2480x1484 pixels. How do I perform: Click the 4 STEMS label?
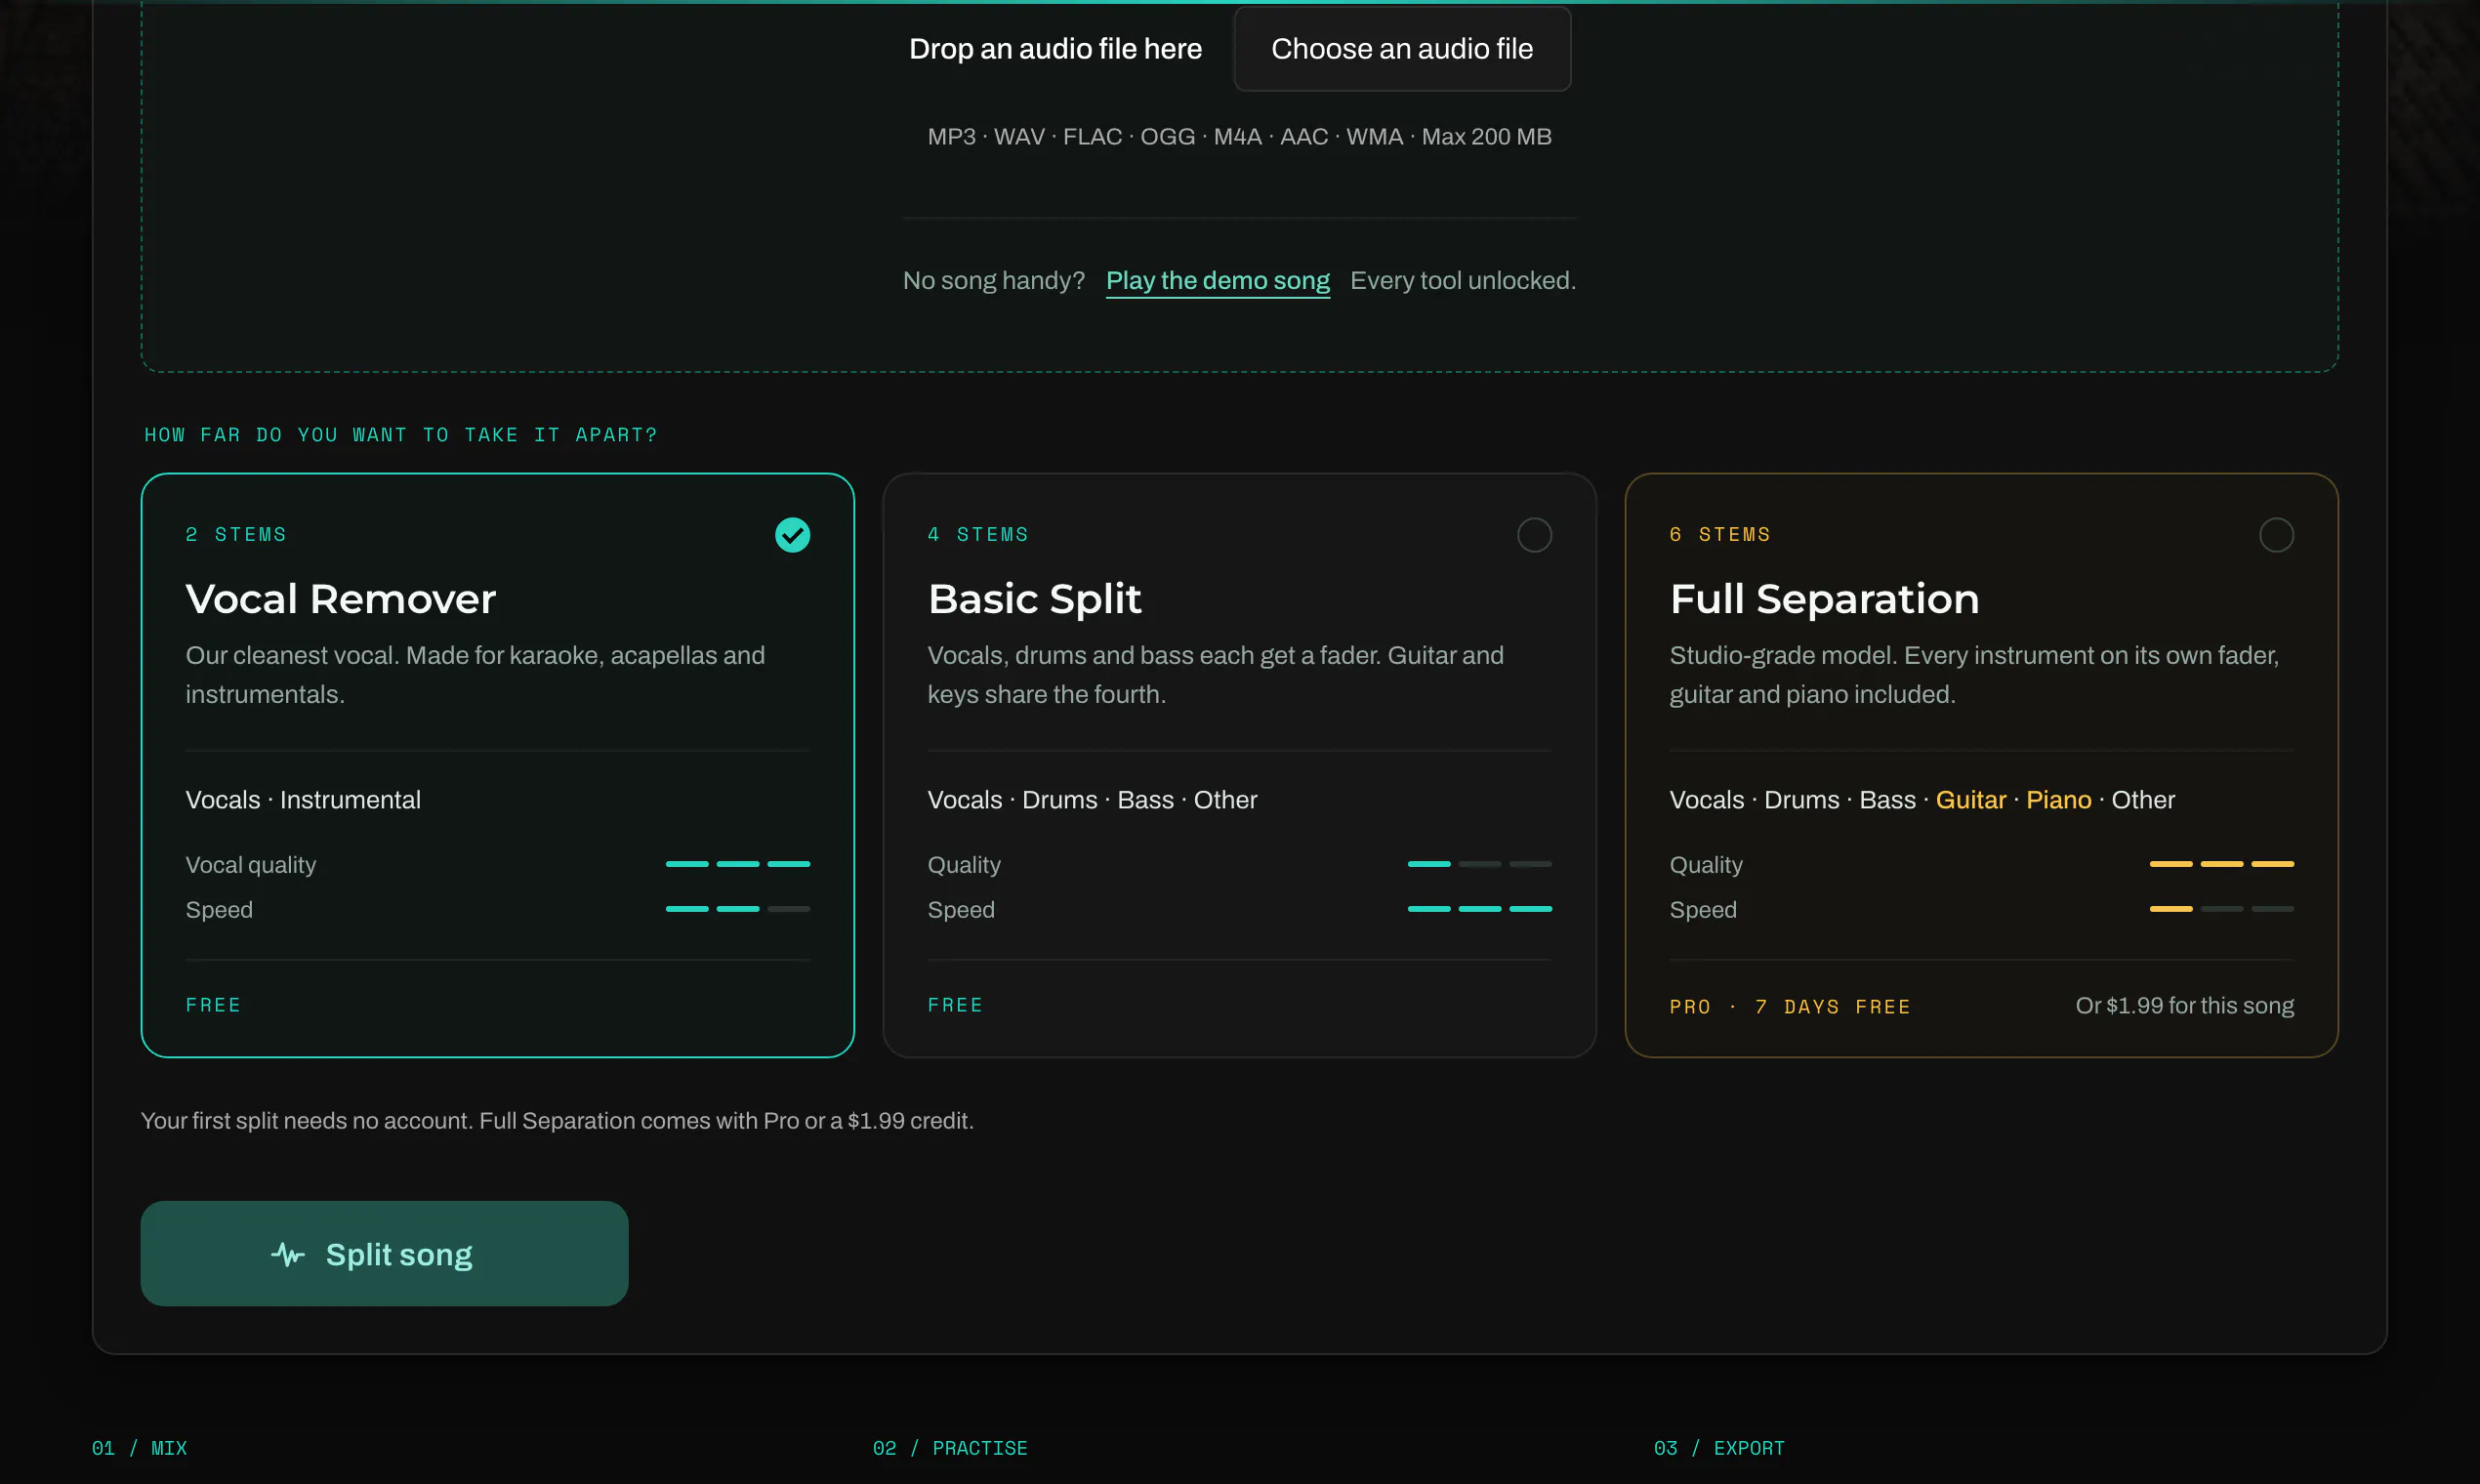click(978, 535)
